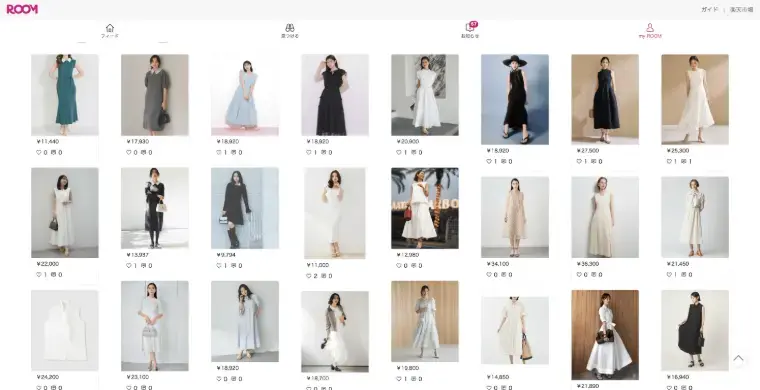Screen dimensions: 760x390
Task: Open the cream dress ¥25,300 thumbnail
Action: point(695,99)
